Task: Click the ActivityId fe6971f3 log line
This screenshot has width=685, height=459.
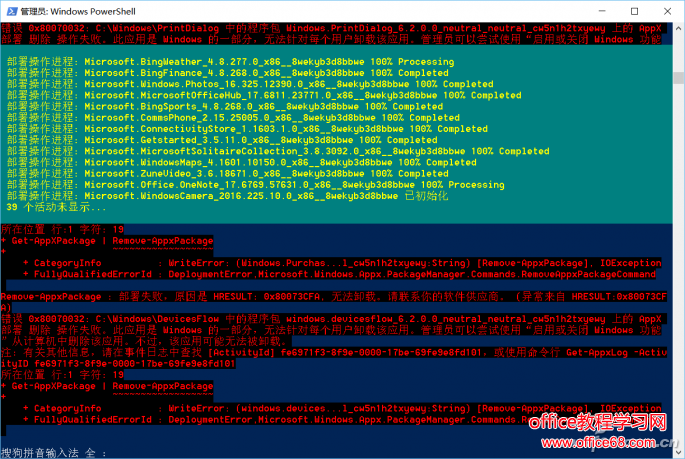Action: 334,352
